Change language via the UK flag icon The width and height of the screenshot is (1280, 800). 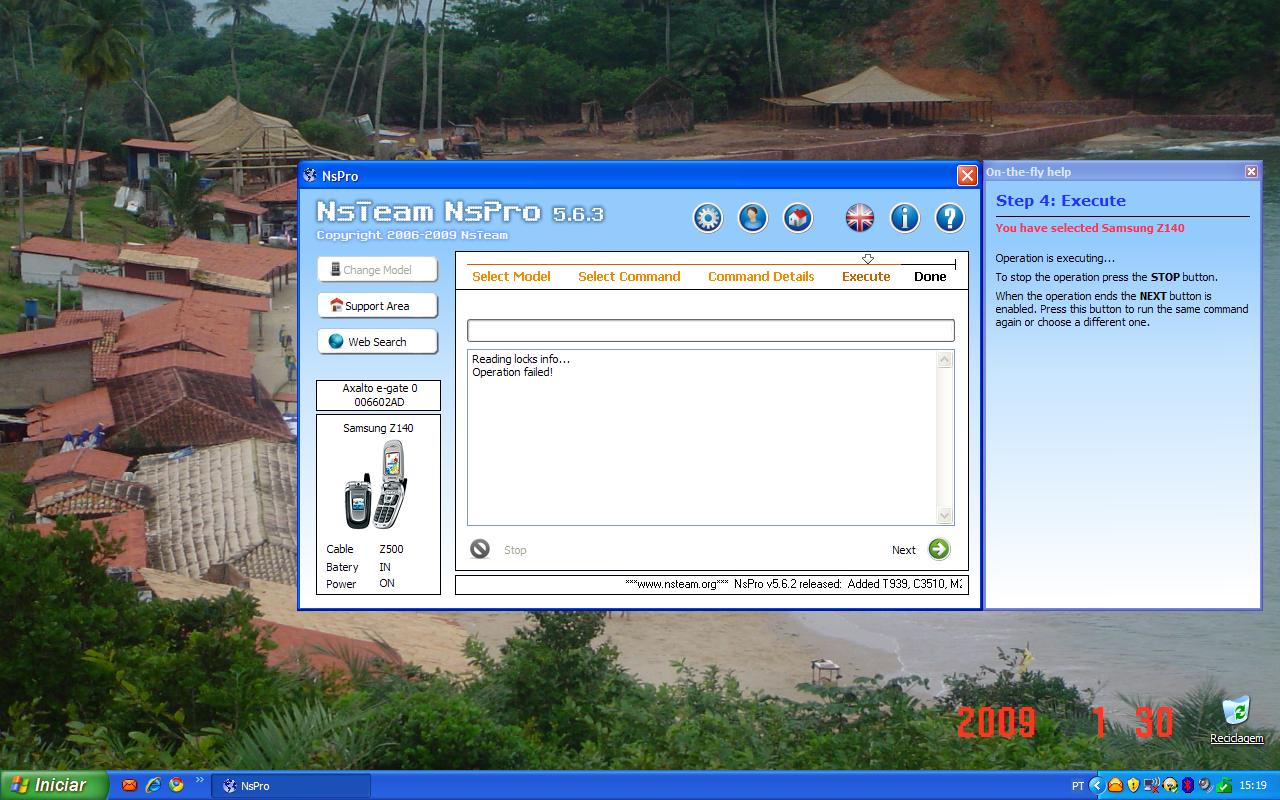click(x=860, y=218)
